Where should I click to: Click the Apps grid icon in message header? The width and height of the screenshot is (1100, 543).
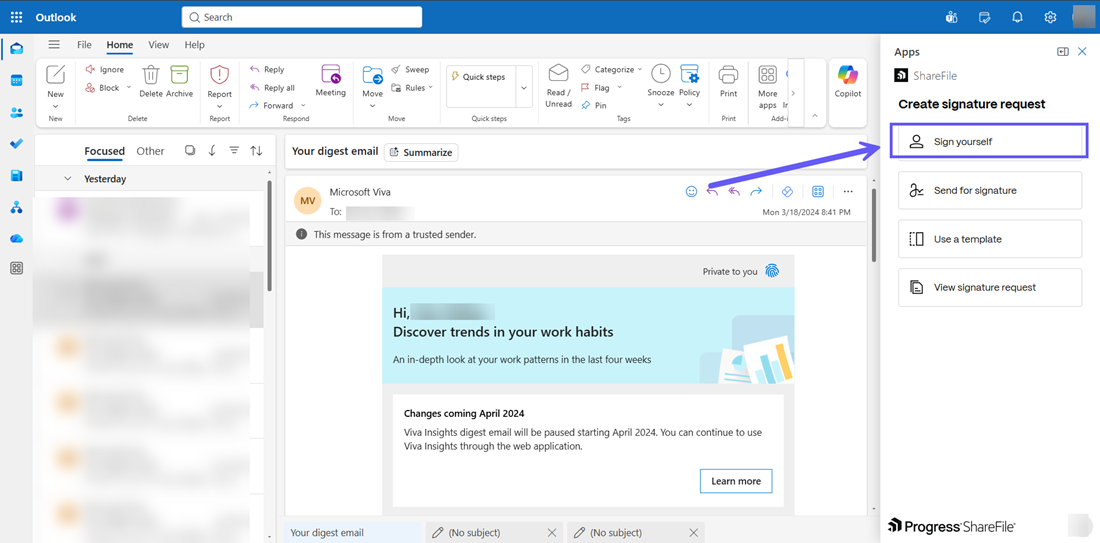(817, 192)
